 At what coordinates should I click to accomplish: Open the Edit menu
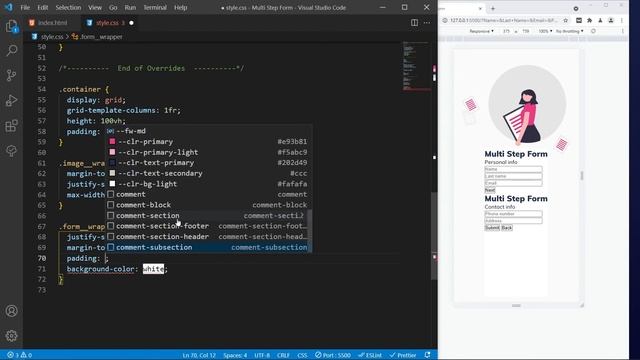(42, 7)
